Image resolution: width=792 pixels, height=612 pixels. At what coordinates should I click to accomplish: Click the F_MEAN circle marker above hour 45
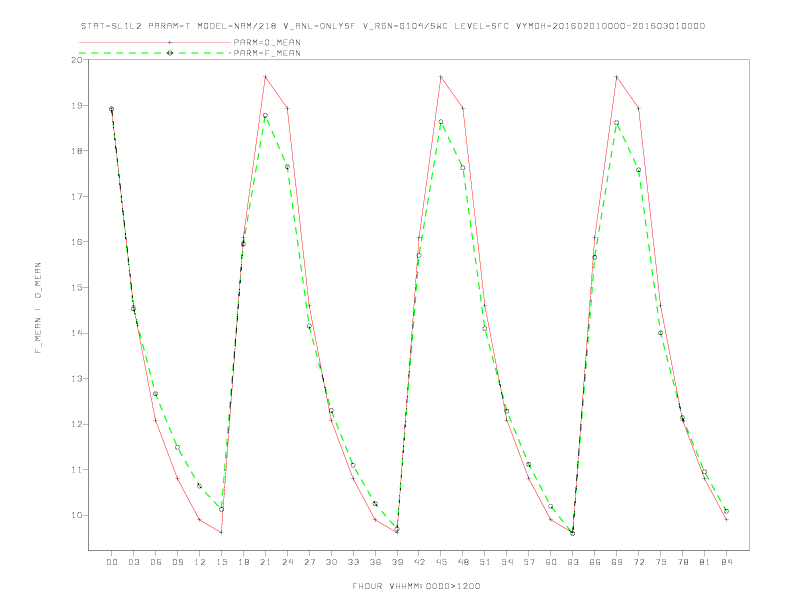pos(441,122)
